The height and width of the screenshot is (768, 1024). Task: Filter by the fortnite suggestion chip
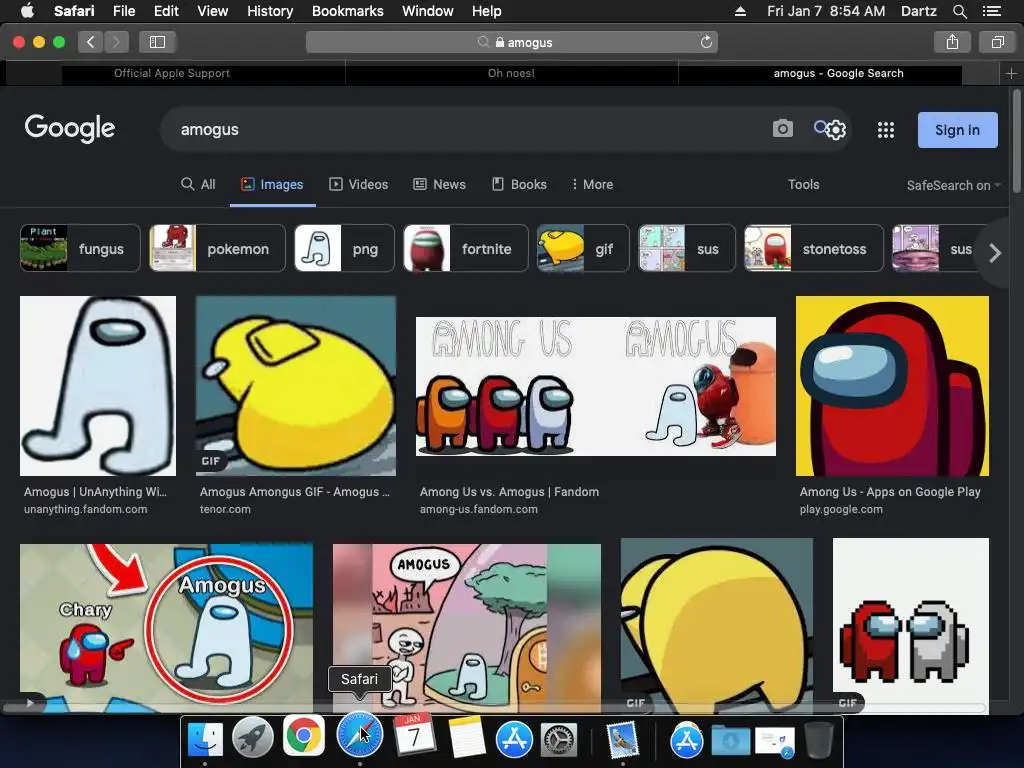466,248
